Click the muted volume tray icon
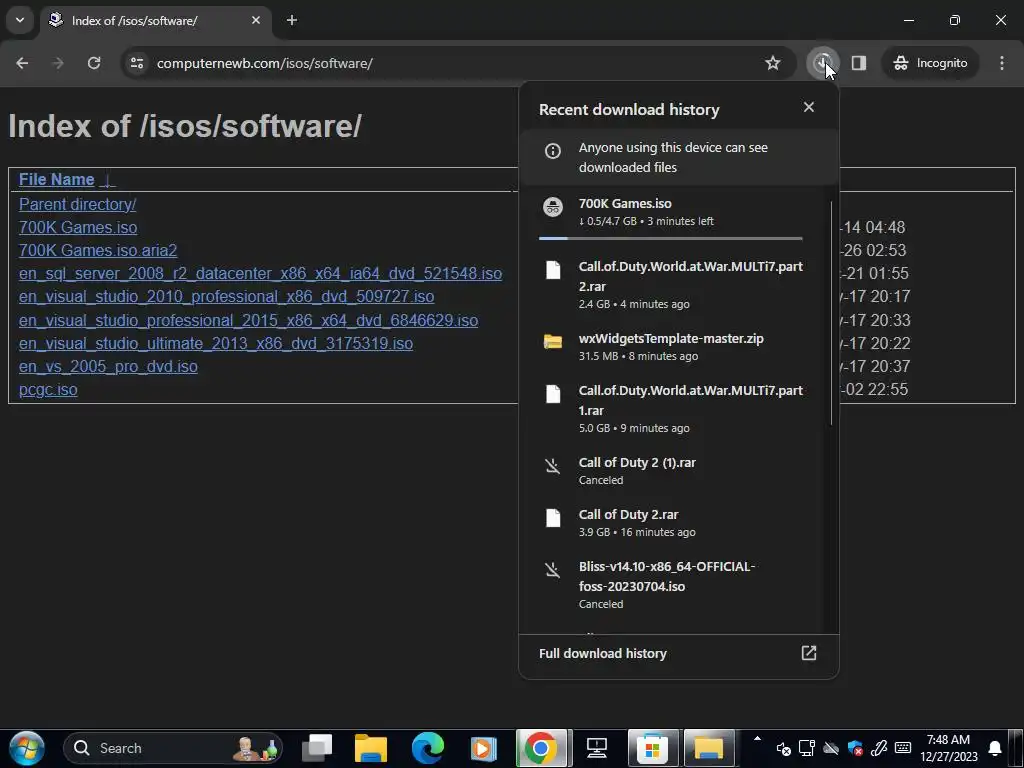This screenshot has height=768, width=1024. point(784,748)
